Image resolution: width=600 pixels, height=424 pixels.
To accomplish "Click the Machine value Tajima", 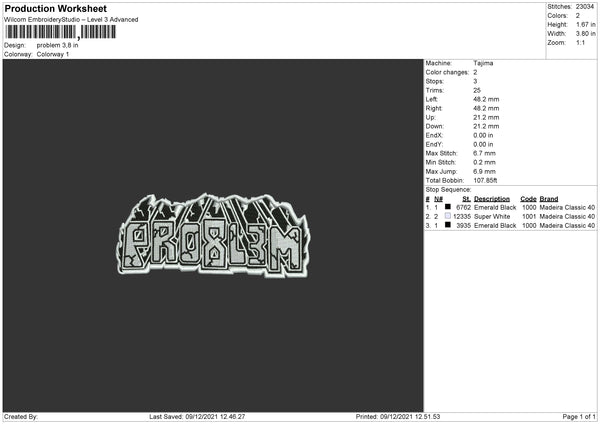I will pos(483,63).
